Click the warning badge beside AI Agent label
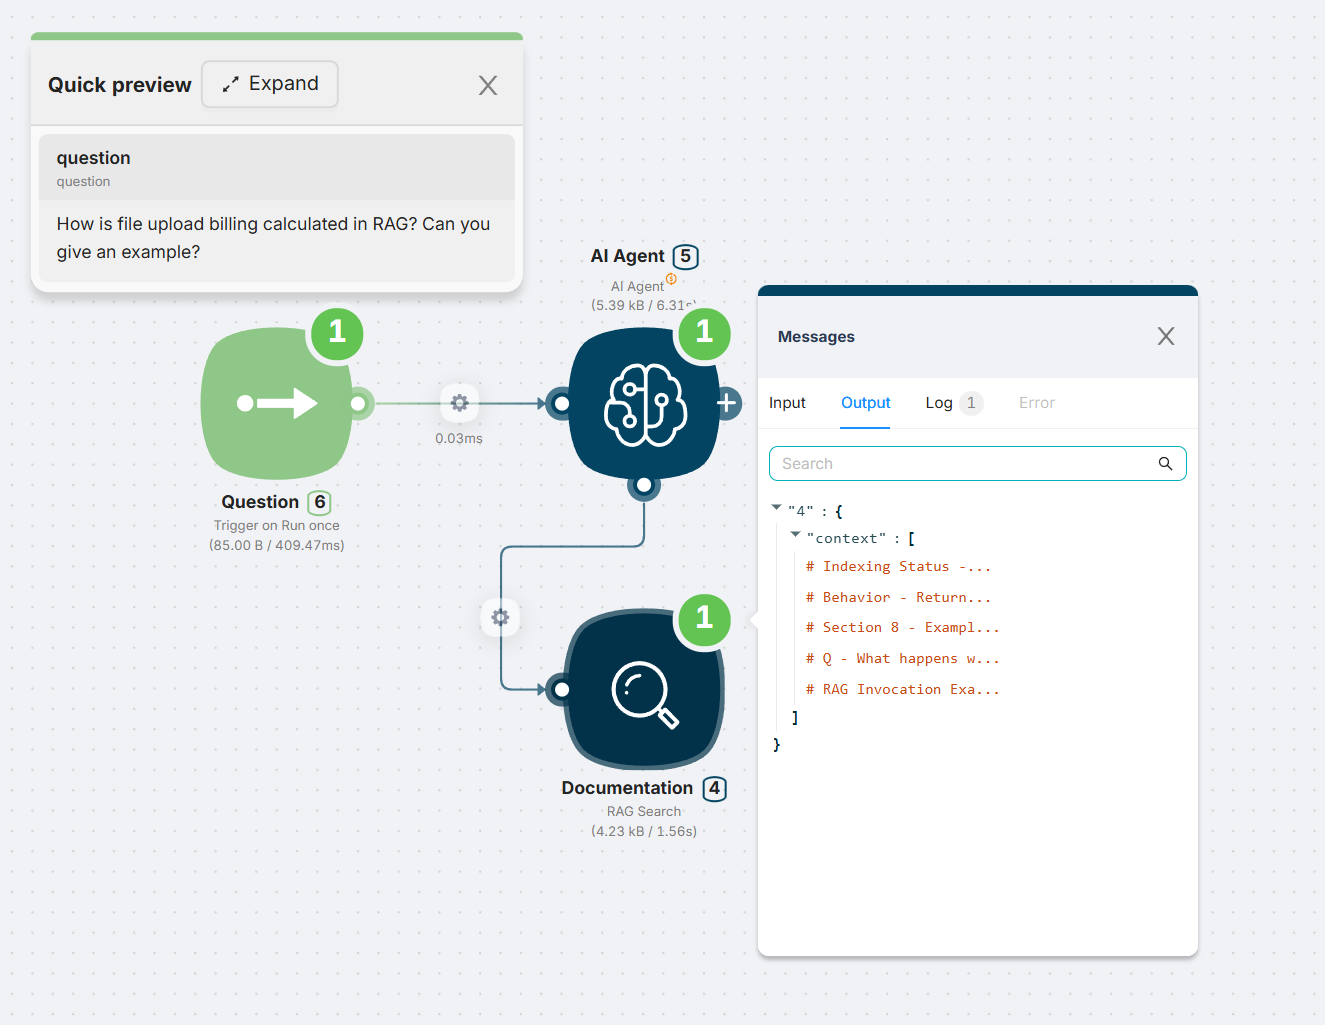1325x1025 pixels. (671, 279)
